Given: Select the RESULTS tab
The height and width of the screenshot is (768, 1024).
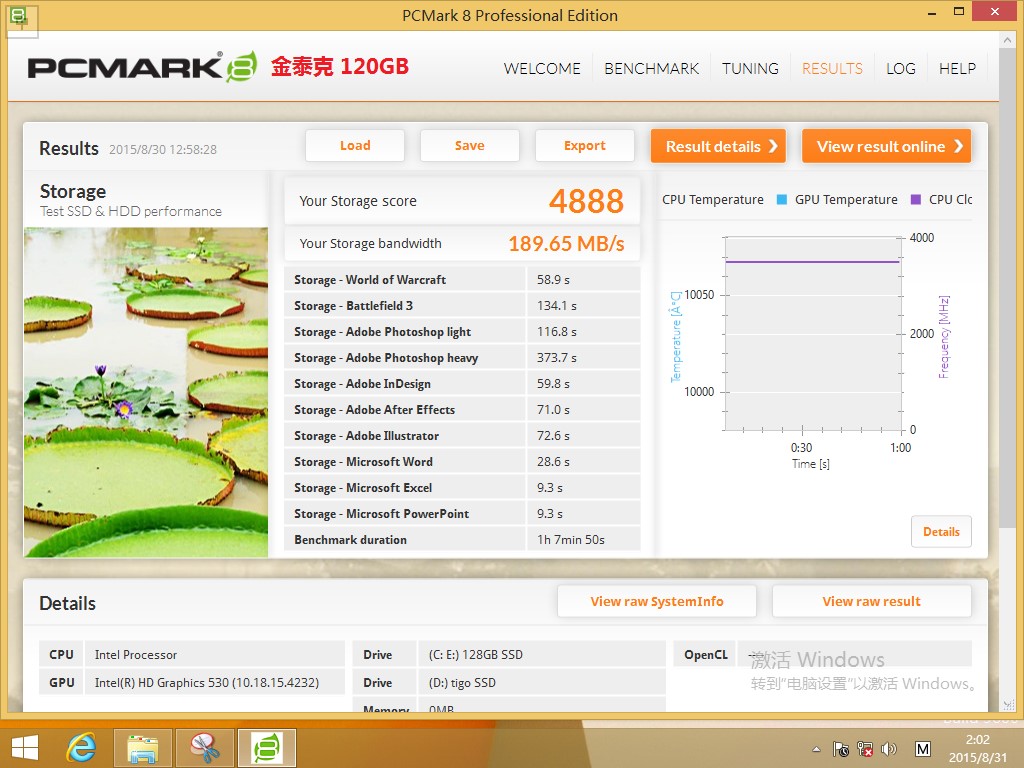Looking at the screenshot, I should tap(832, 69).
